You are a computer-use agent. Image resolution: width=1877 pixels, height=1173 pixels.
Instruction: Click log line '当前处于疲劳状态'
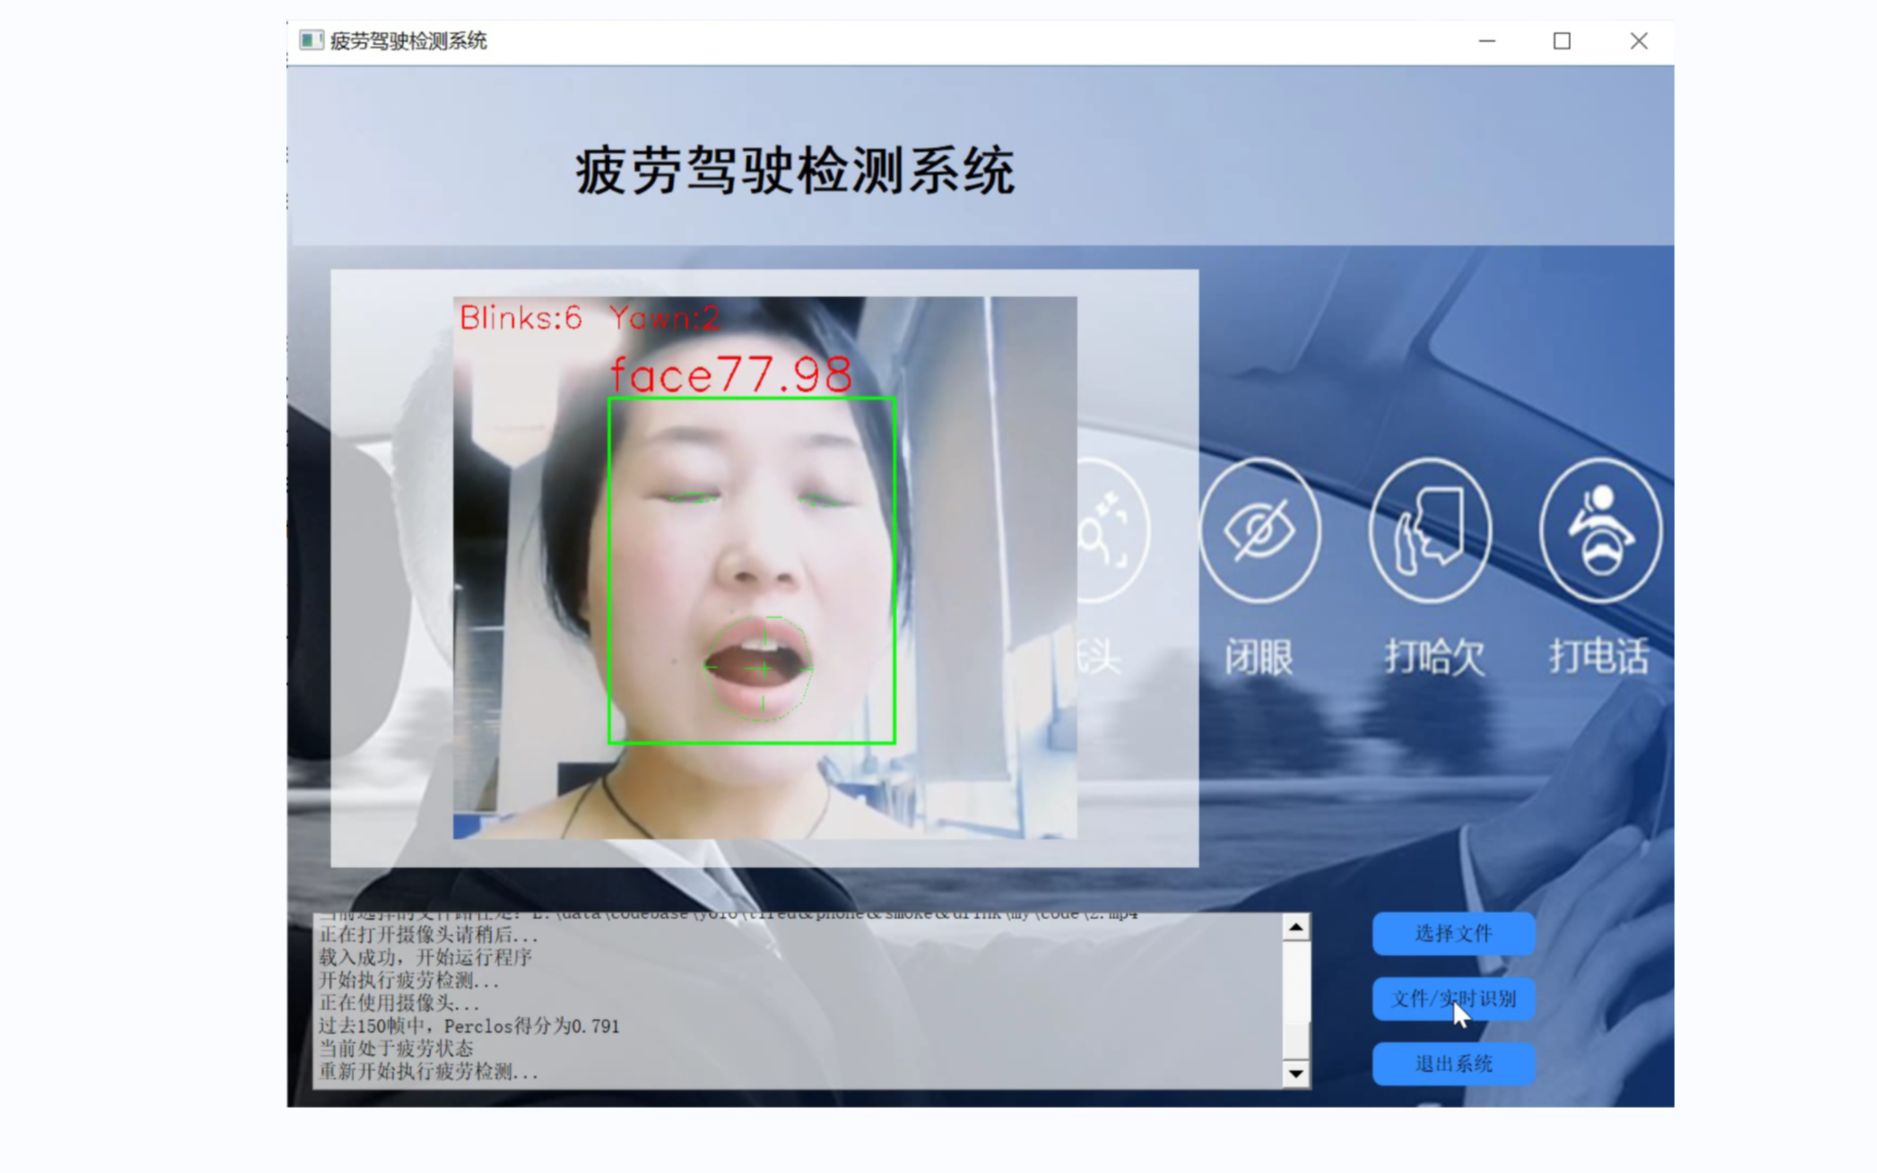click(396, 1048)
